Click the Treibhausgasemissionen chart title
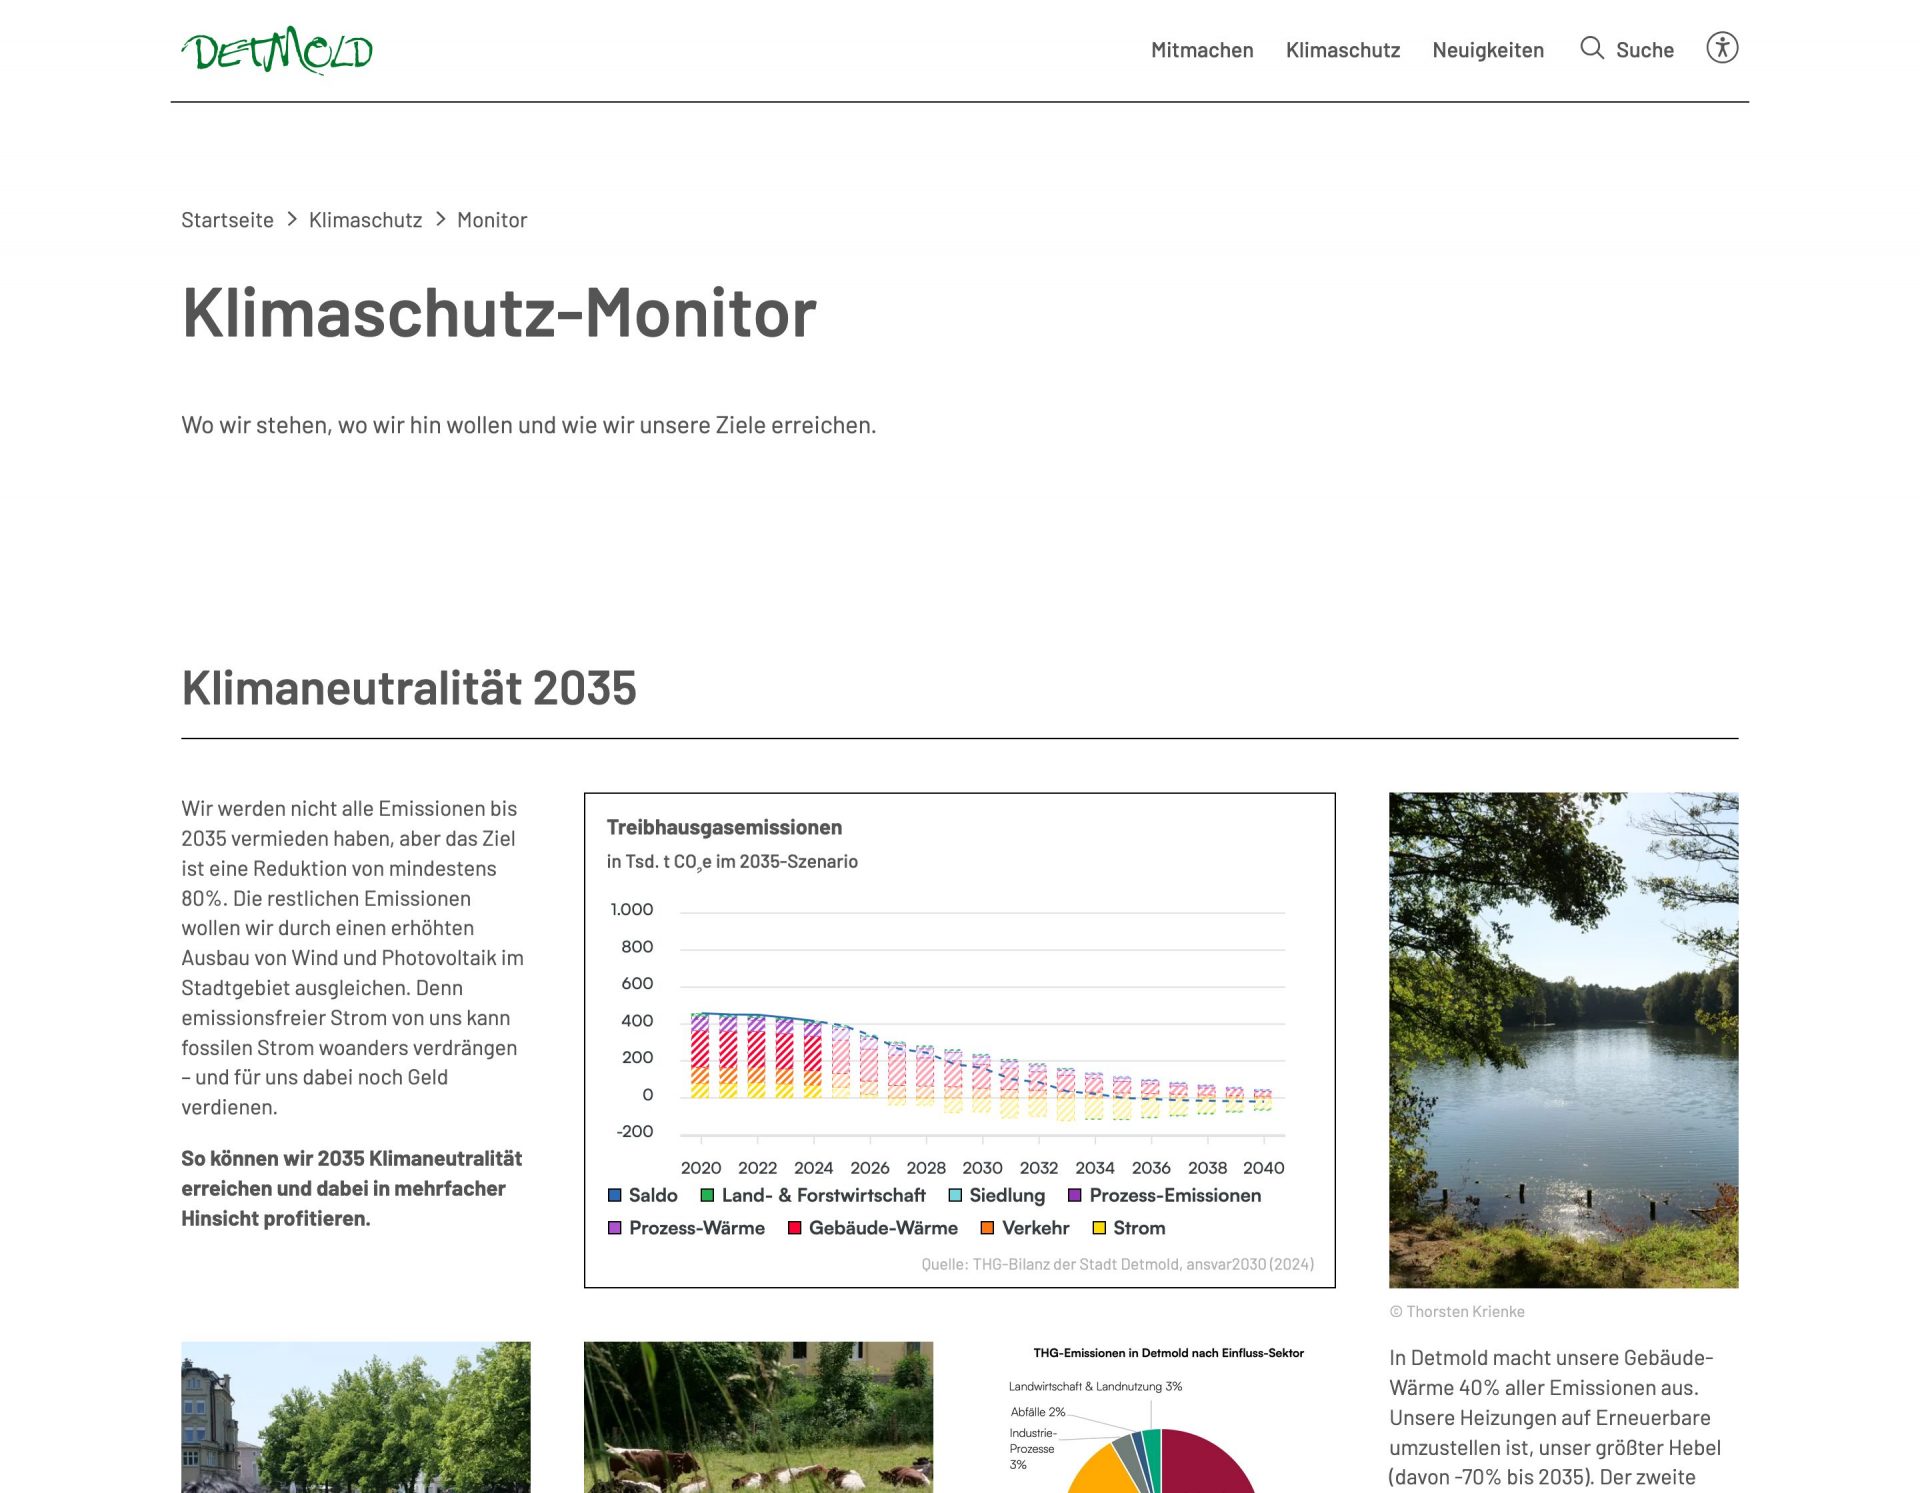The image size is (1920, 1493). 724,828
